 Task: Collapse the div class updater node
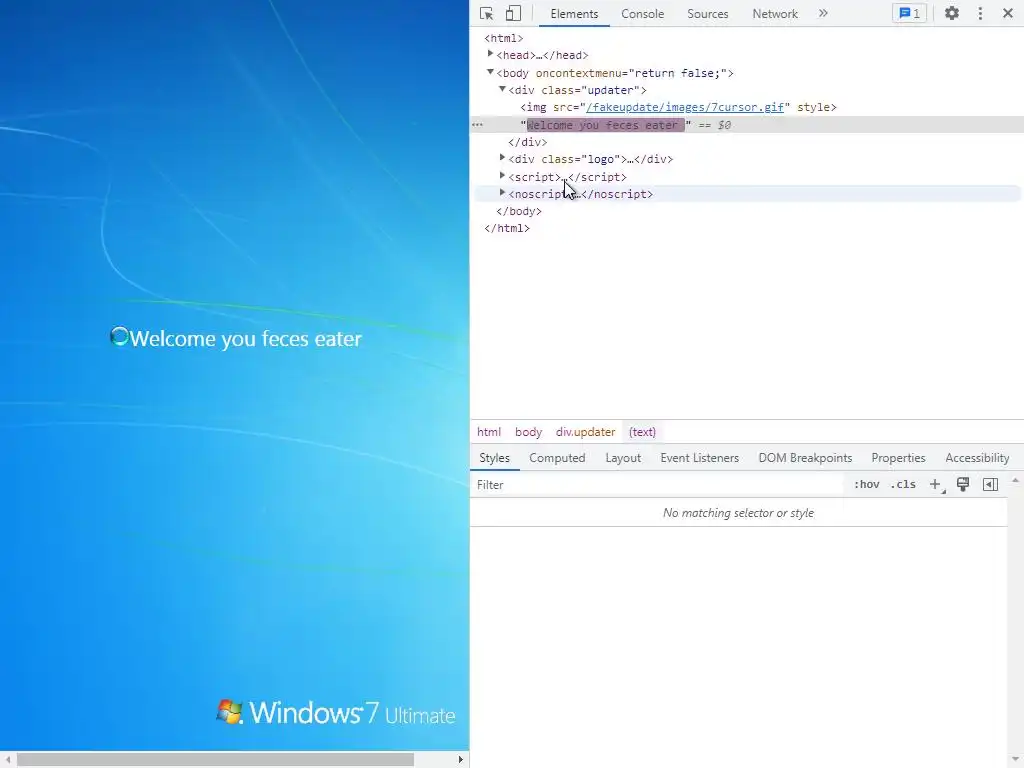(502, 89)
